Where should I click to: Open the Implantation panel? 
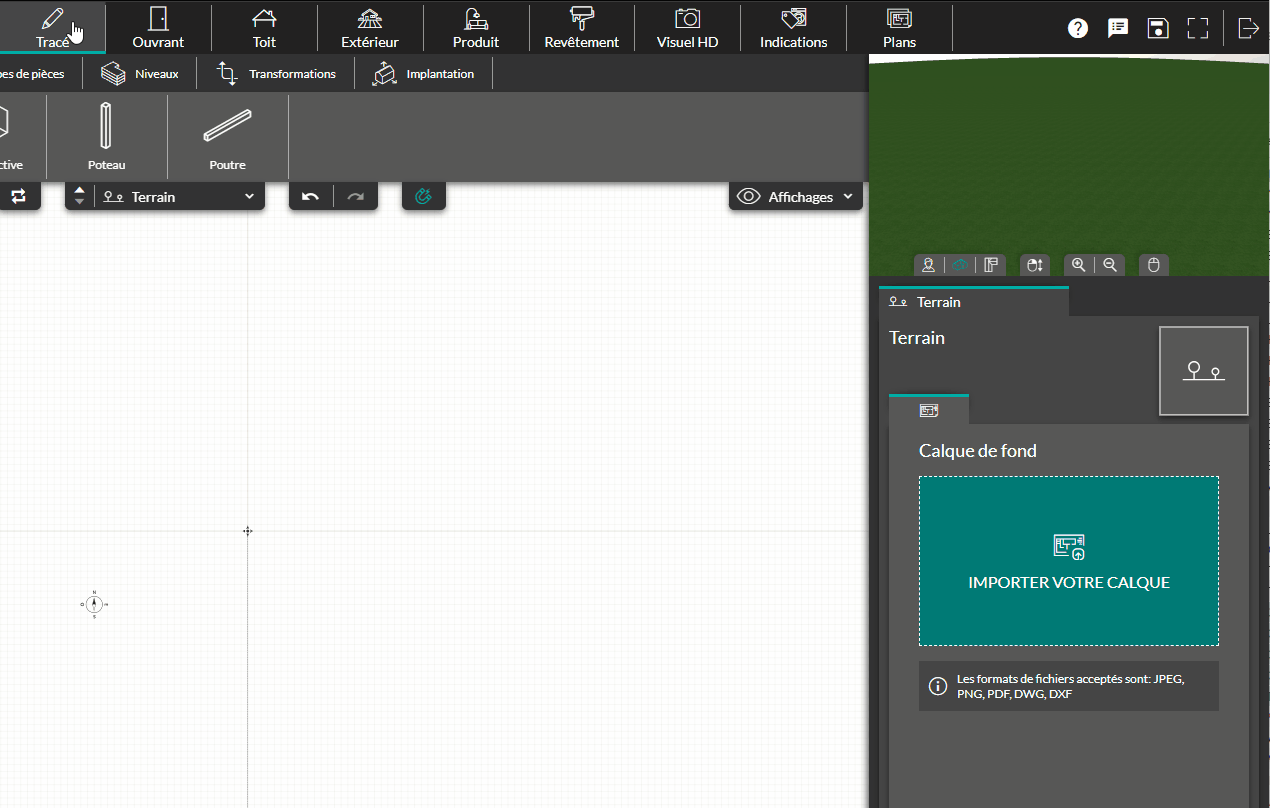click(x=423, y=73)
